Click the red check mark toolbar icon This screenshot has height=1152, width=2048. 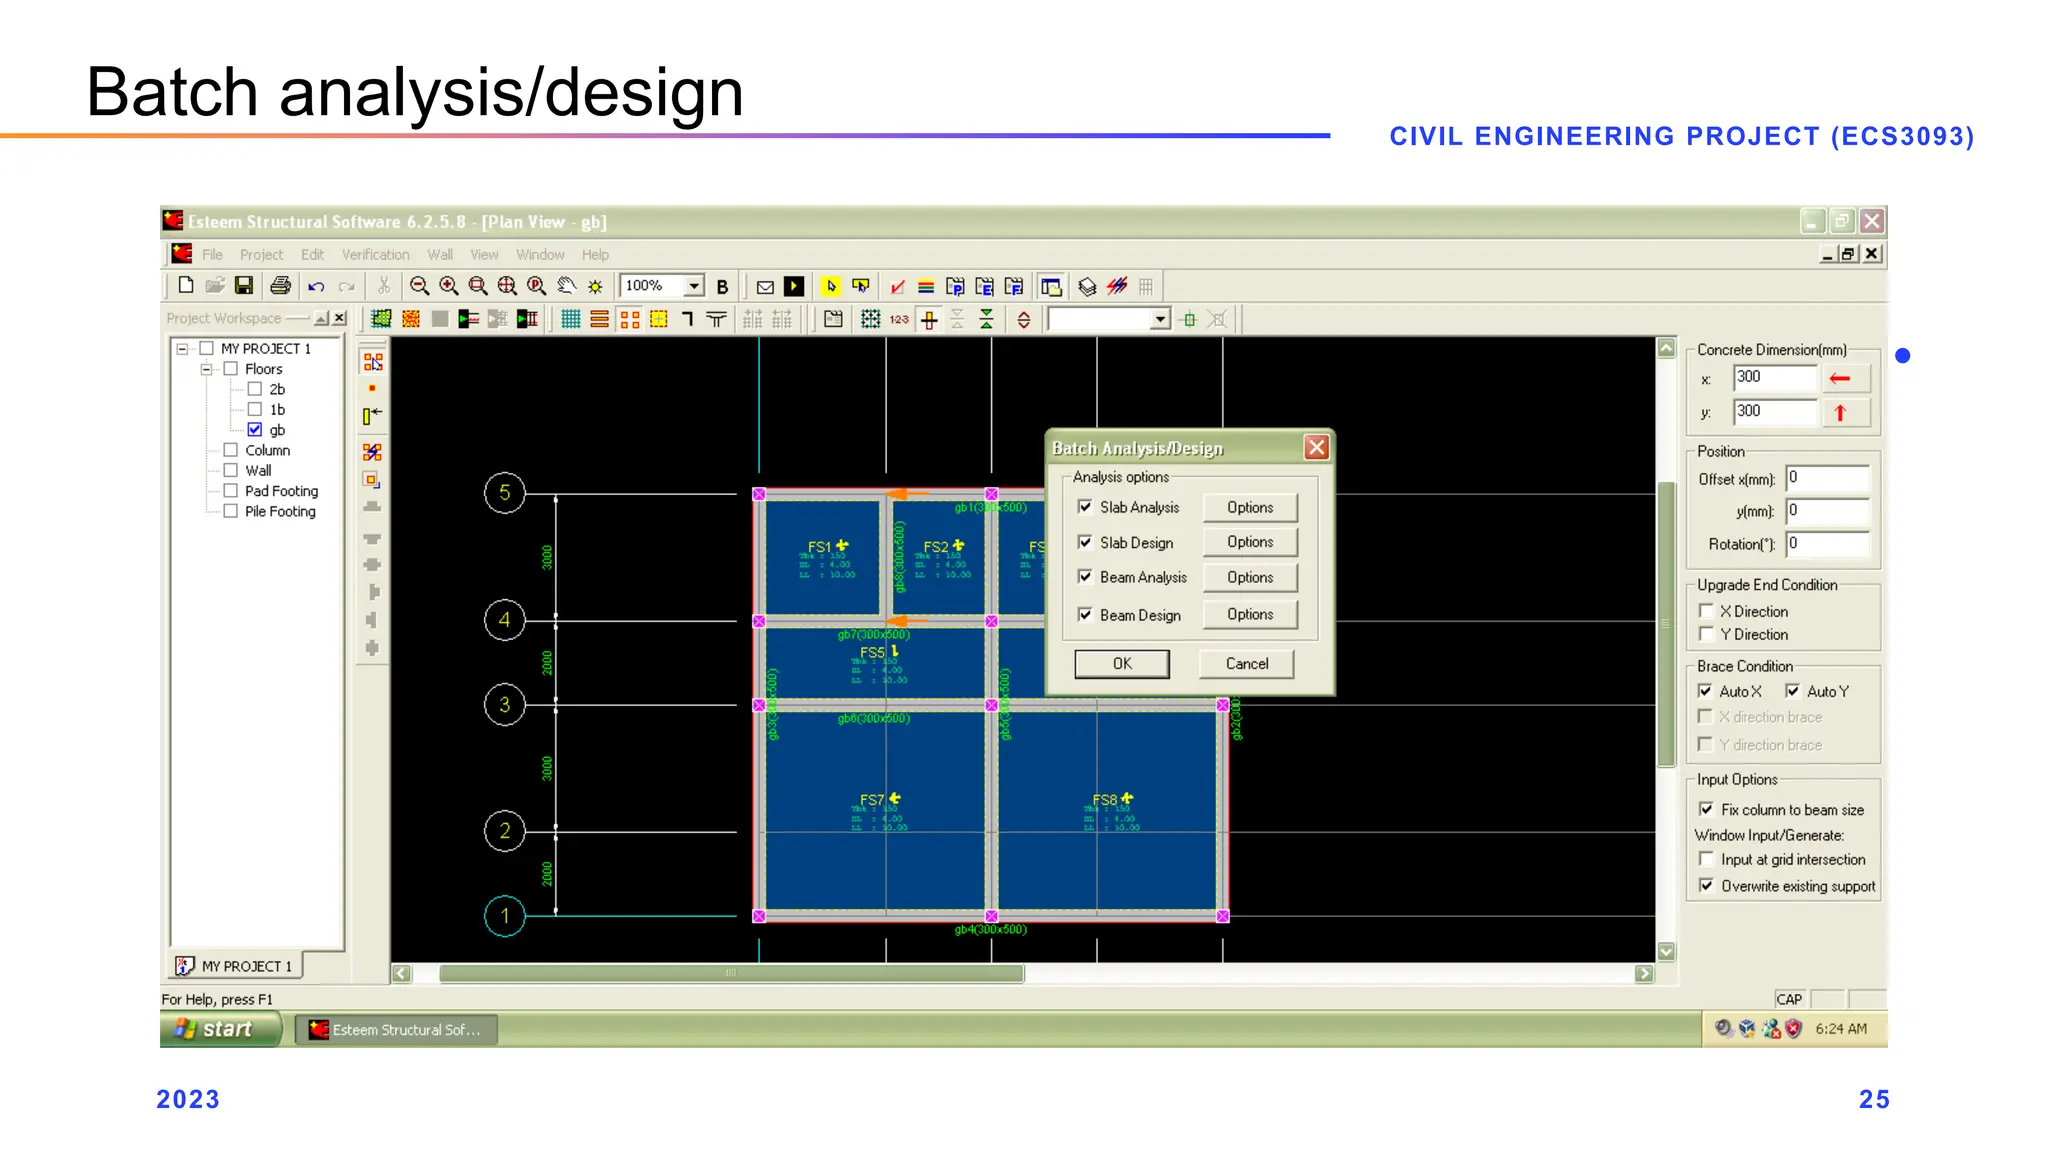click(x=897, y=287)
